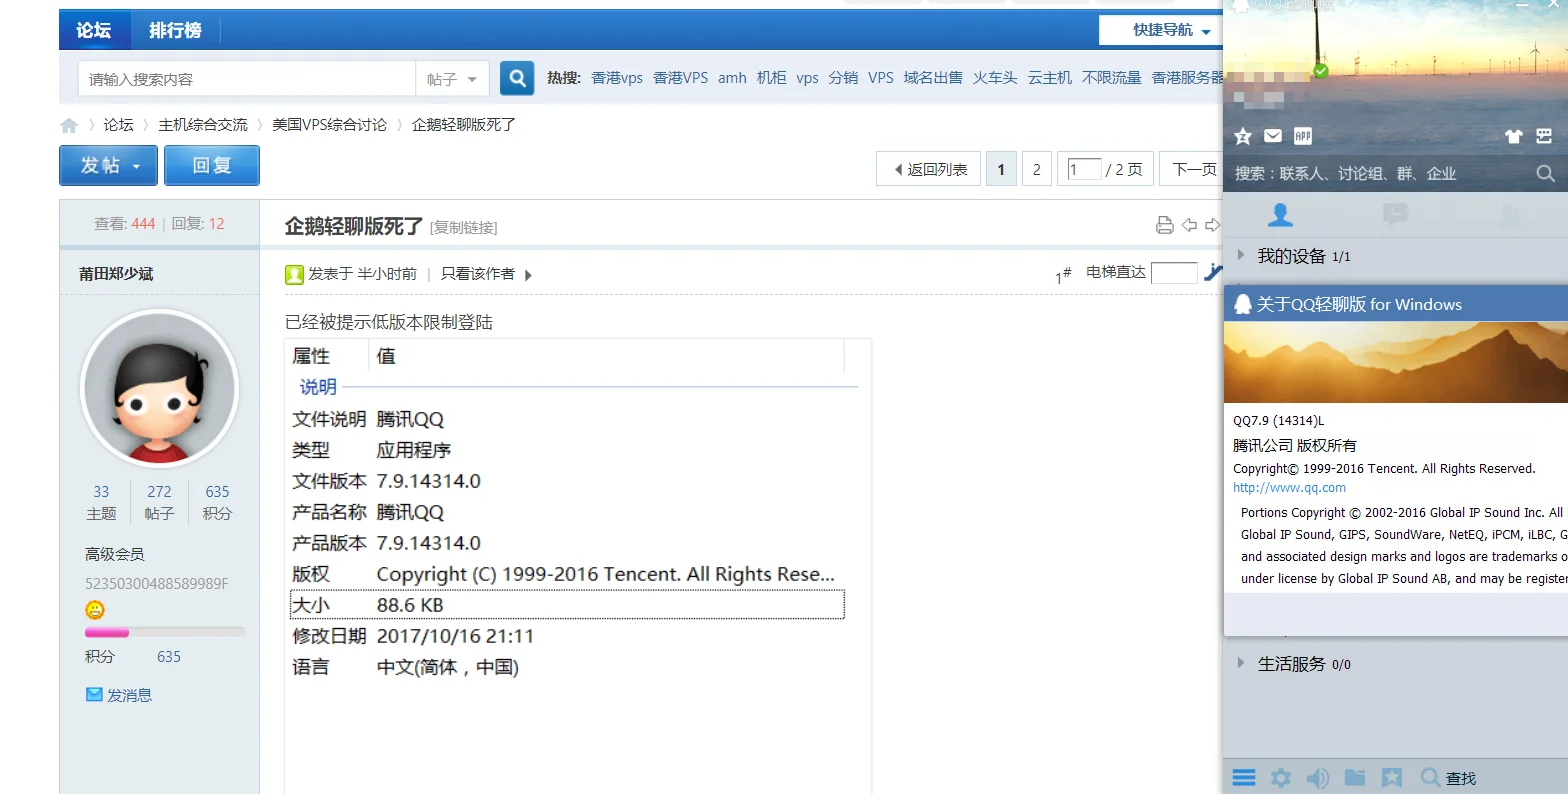Switch to the 论坛 forum tab
Screen dimensions: 1568x794
(94, 30)
